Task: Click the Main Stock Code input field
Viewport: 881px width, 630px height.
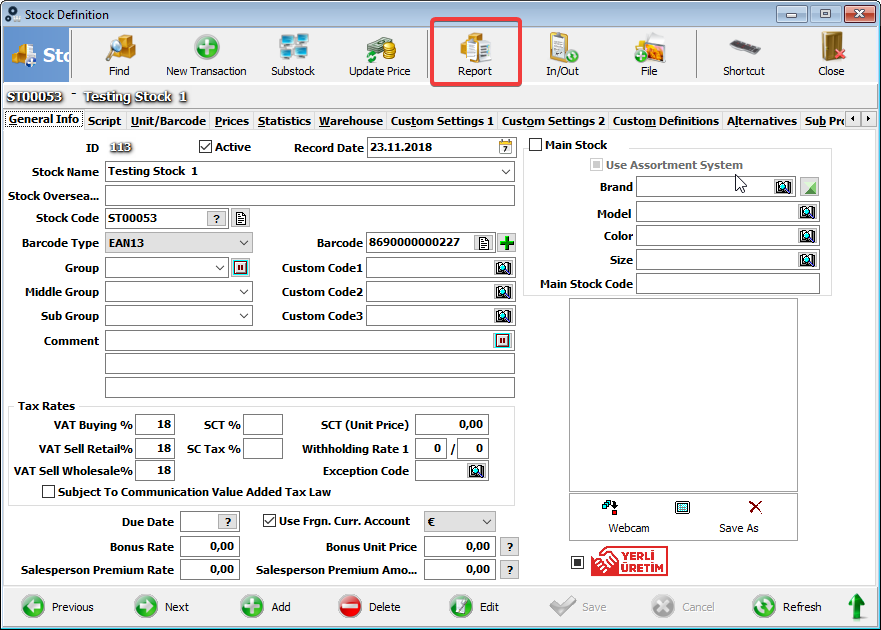Action: [728, 284]
